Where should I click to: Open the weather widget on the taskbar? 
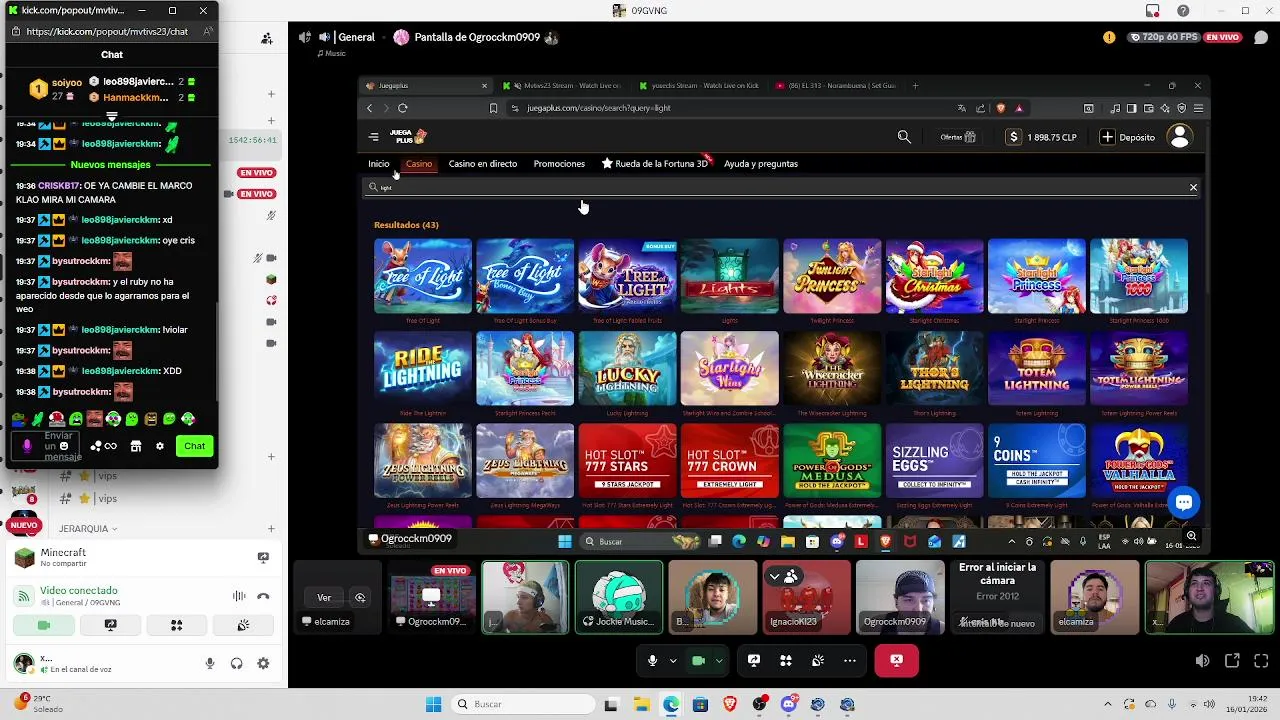coord(40,703)
